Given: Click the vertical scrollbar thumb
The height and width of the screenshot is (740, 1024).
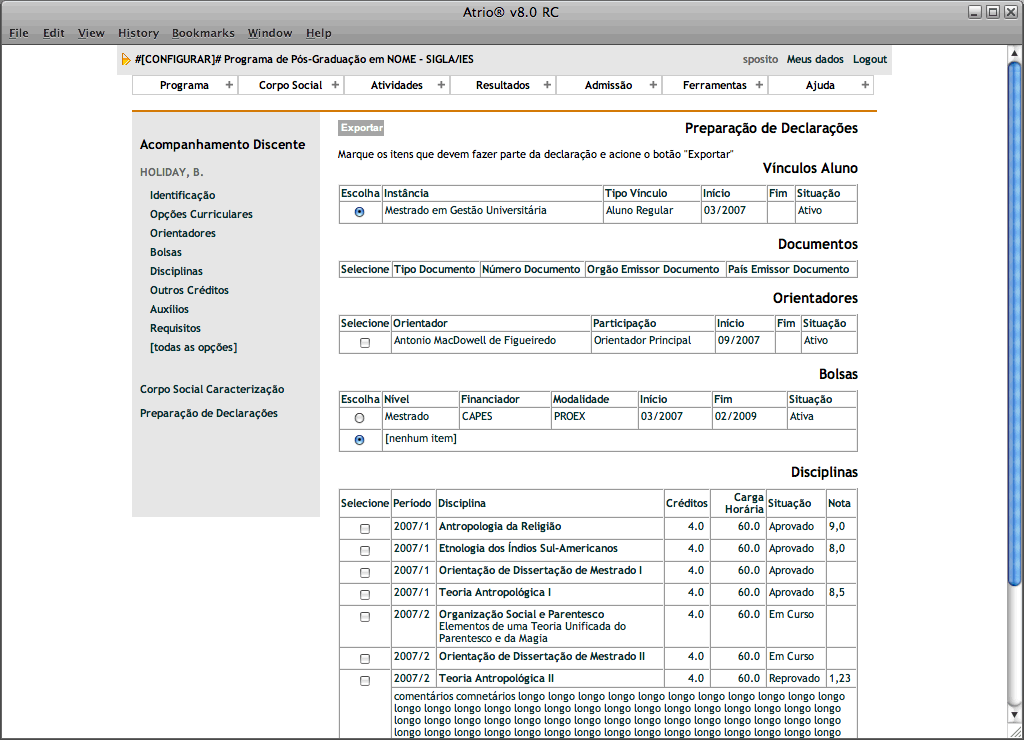Looking at the screenshot, I should (x=1015, y=320).
